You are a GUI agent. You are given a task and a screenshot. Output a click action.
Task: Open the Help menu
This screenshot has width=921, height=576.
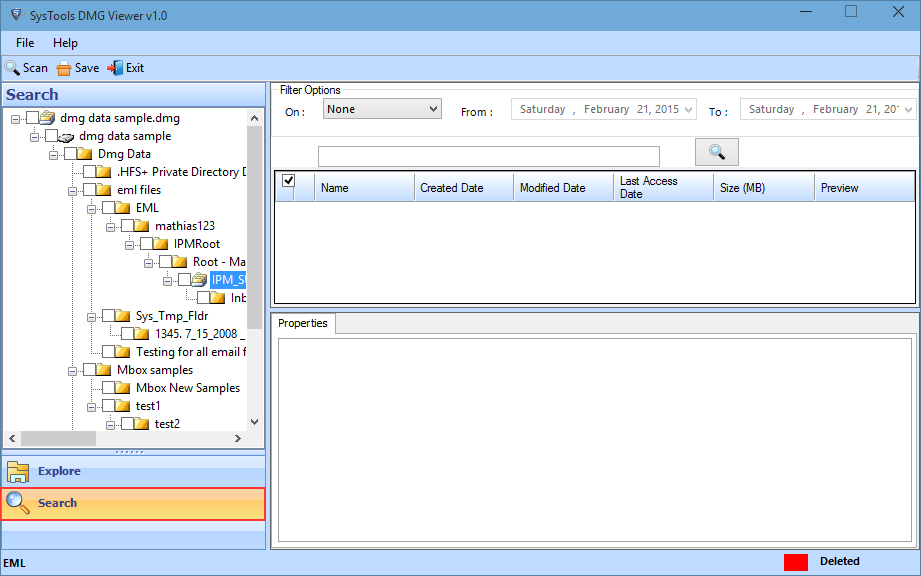[x=65, y=43]
